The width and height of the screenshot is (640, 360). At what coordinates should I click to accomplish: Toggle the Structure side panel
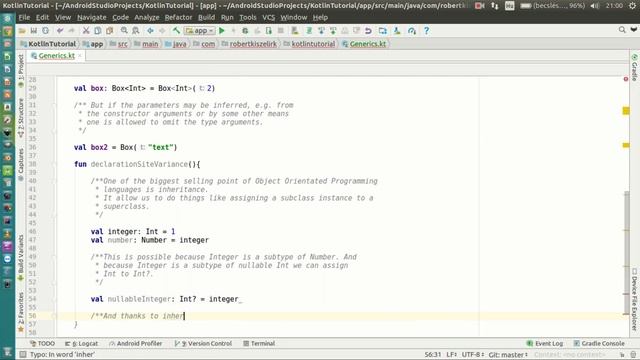(x=21, y=117)
